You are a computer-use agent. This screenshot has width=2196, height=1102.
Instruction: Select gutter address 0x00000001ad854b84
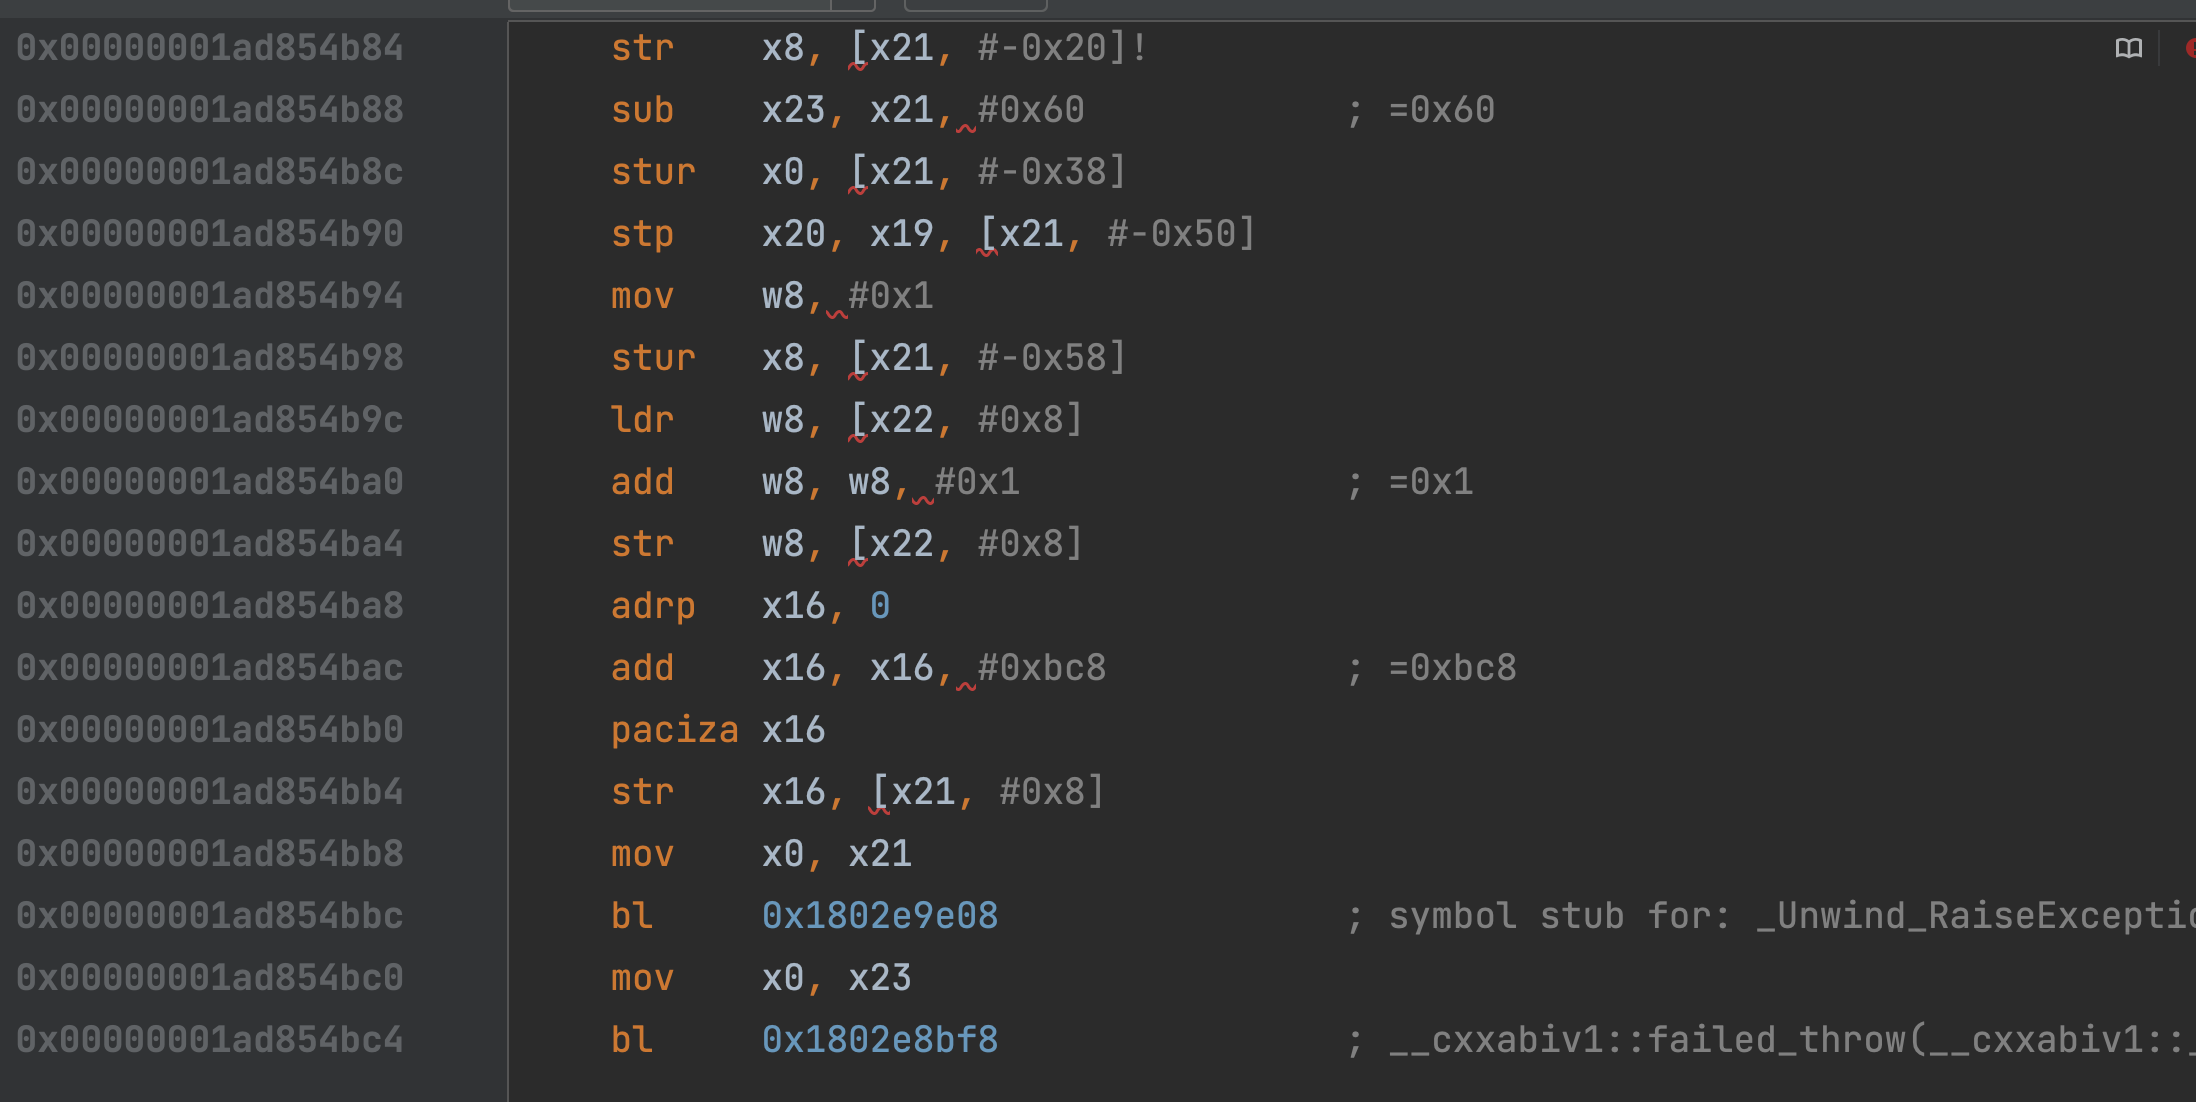(210, 48)
